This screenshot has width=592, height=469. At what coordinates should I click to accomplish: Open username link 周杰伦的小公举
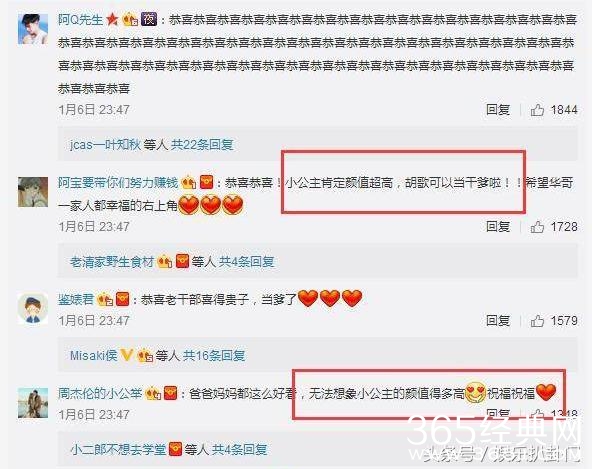(100, 393)
